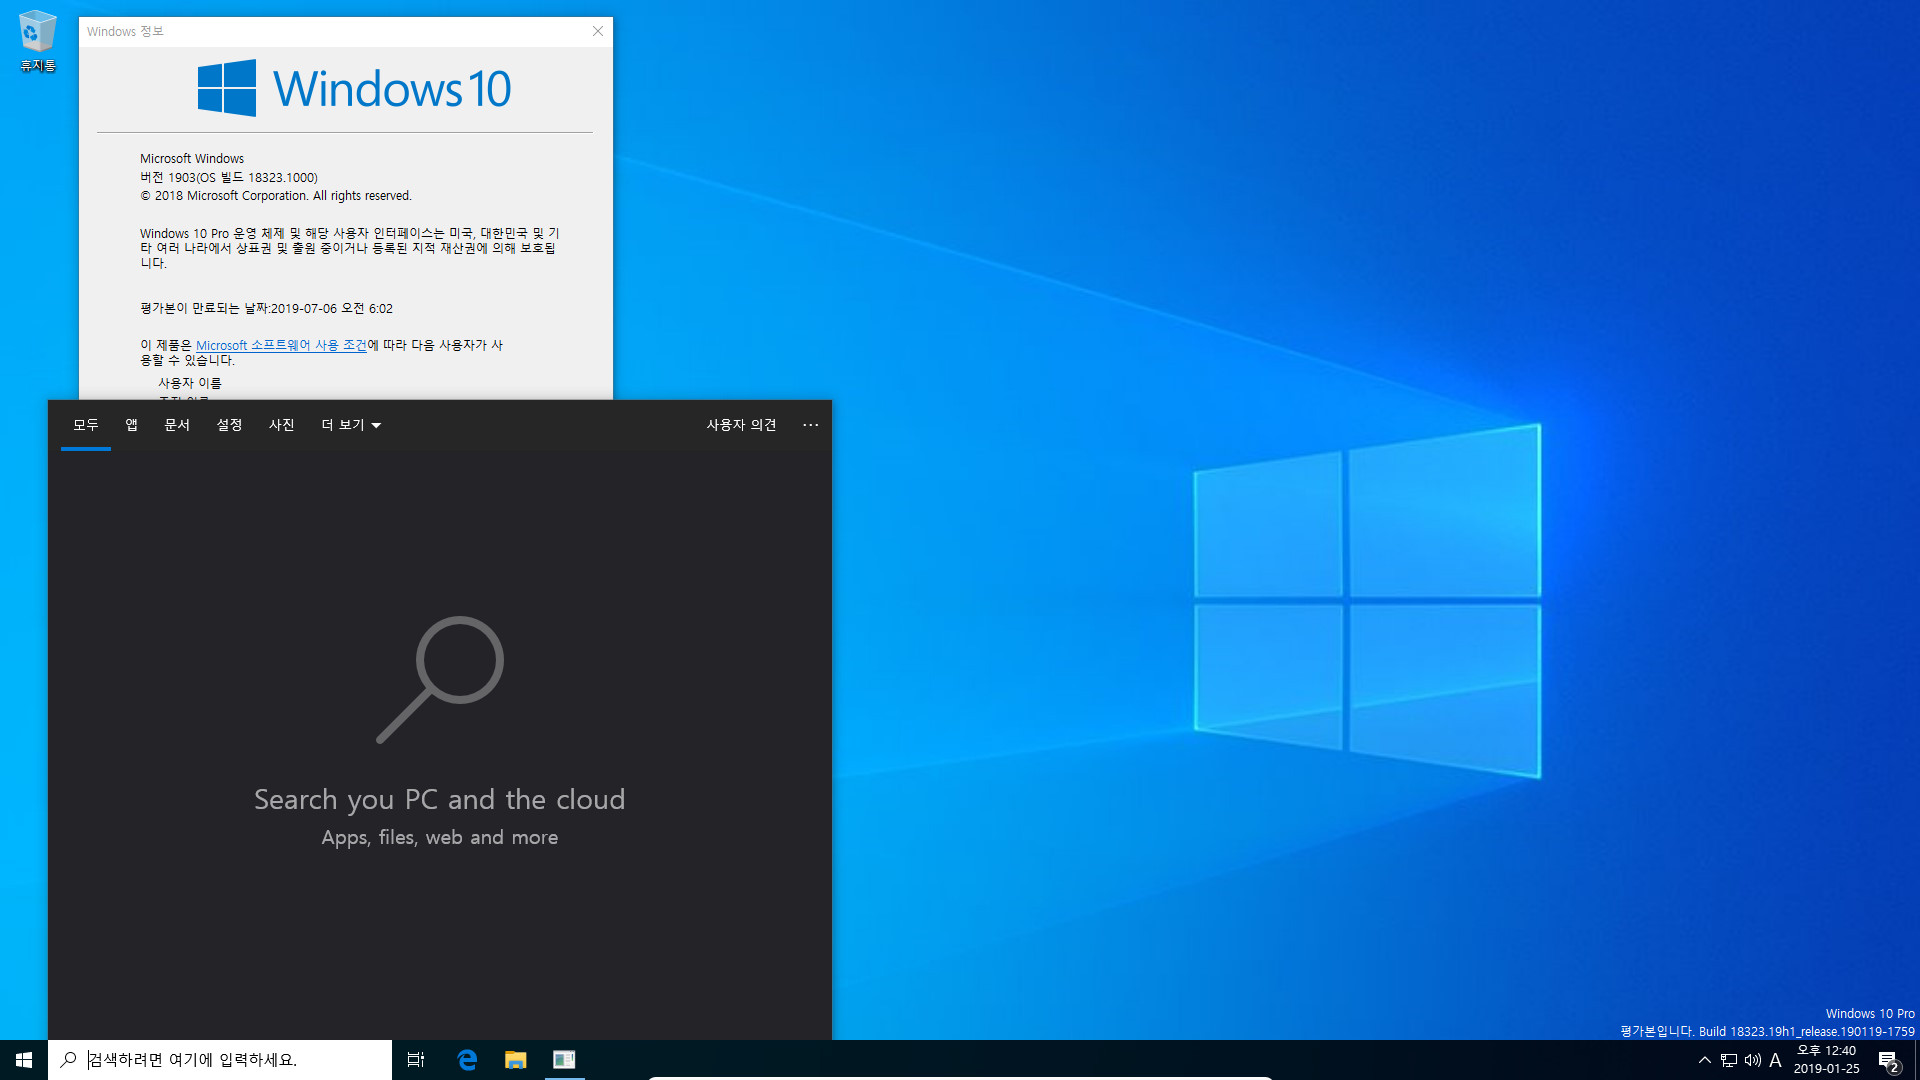1920x1080 pixels.
Task: Show hidden system tray icons
Action: [1704, 1060]
